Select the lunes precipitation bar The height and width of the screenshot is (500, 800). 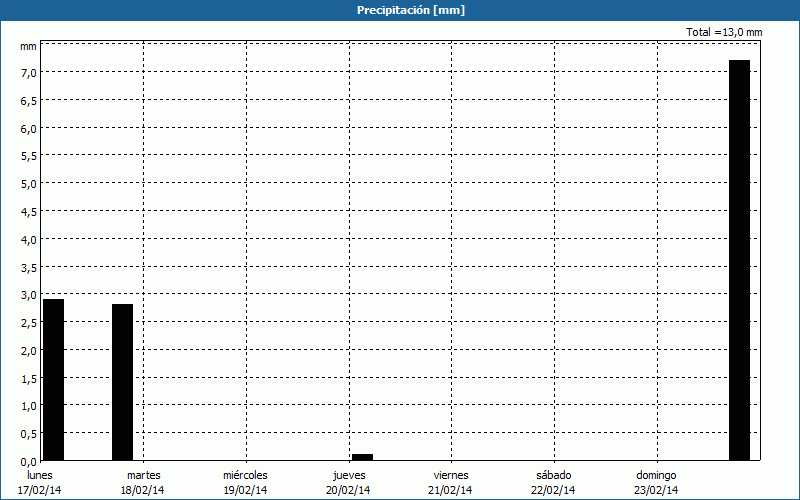53,380
